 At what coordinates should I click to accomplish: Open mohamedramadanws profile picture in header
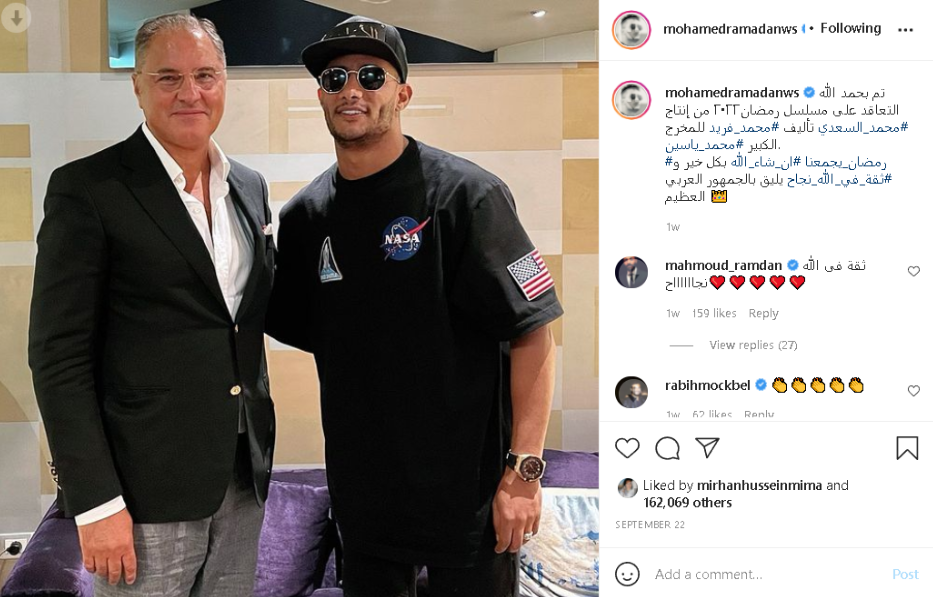click(631, 30)
